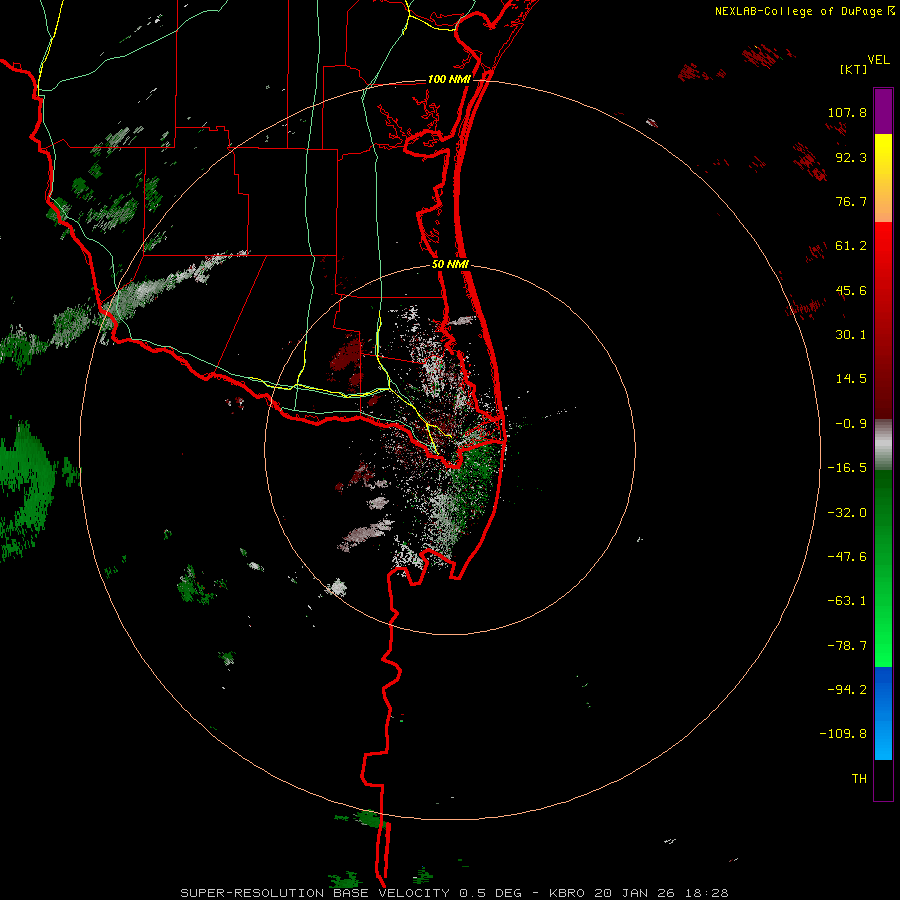900x900 pixels.
Task: Click the black TH segment of the velocity scale
Action: click(x=883, y=779)
